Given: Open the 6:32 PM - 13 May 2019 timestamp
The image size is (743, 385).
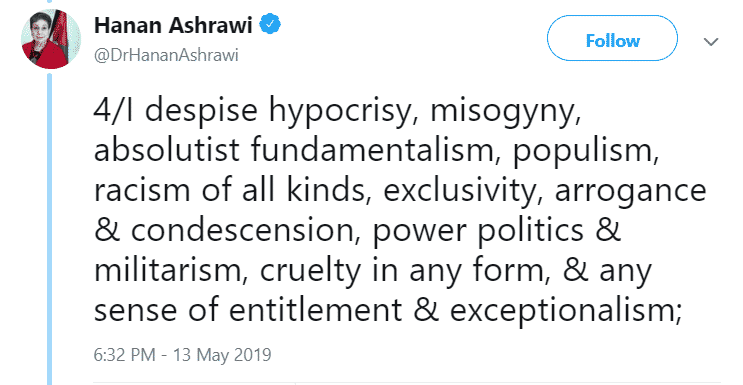Looking at the screenshot, I should pos(182,355).
